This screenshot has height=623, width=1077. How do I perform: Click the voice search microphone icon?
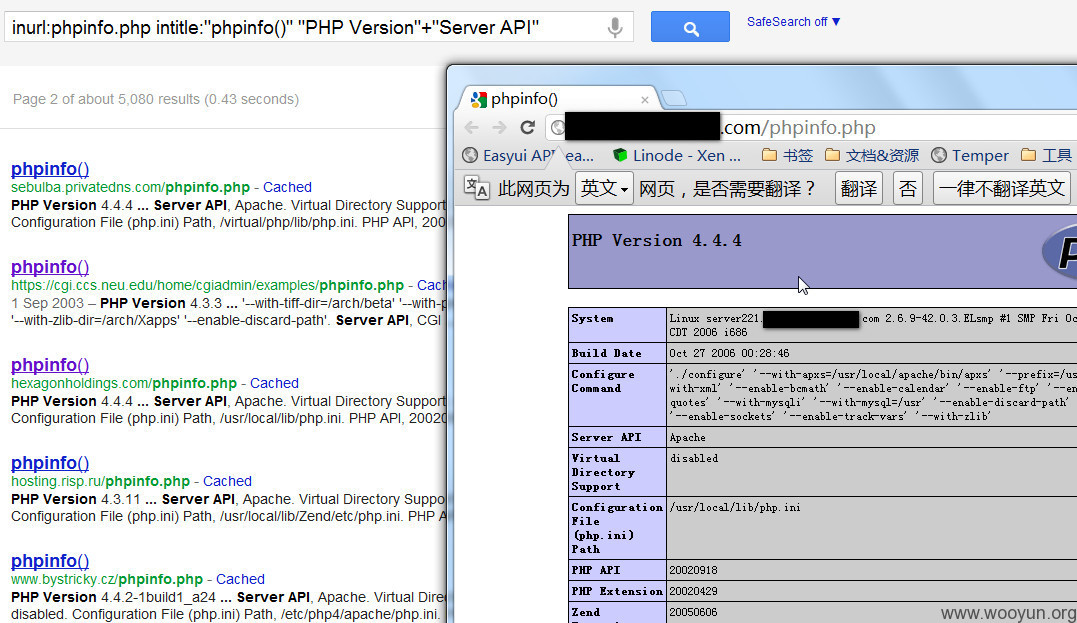coord(615,27)
